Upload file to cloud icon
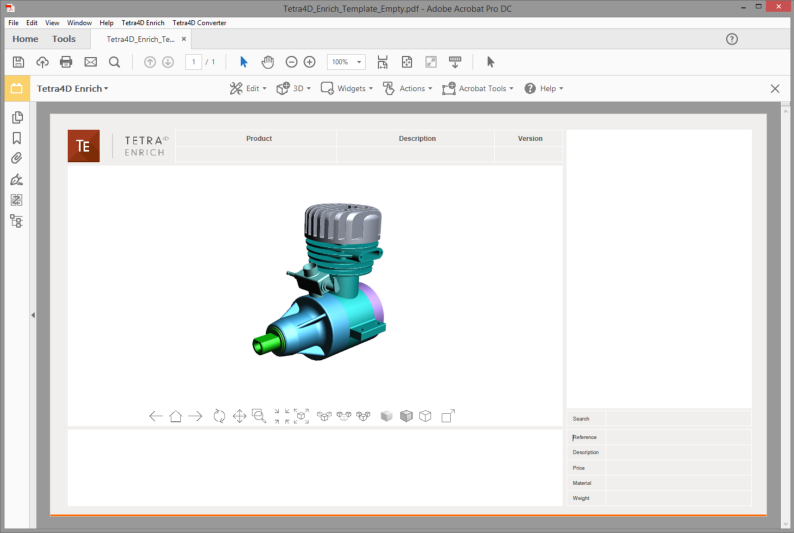Screen dimensions: 795x533 (42, 62)
